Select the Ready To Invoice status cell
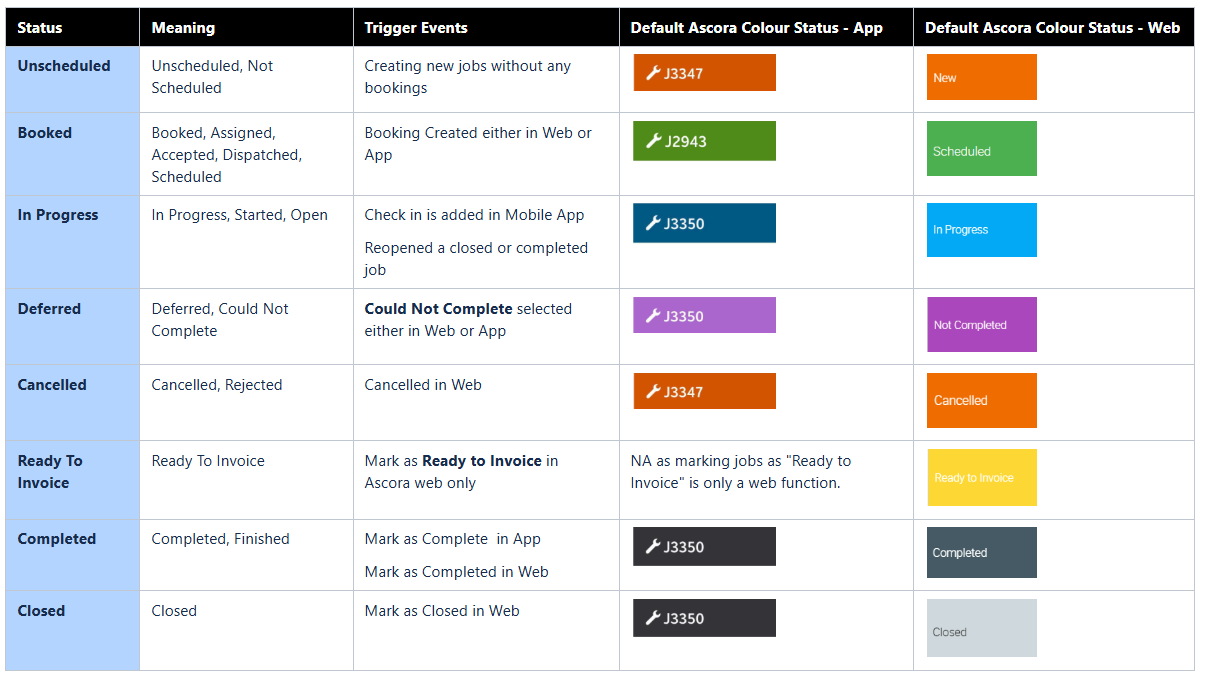The image size is (1212, 687). coord(50,472)
